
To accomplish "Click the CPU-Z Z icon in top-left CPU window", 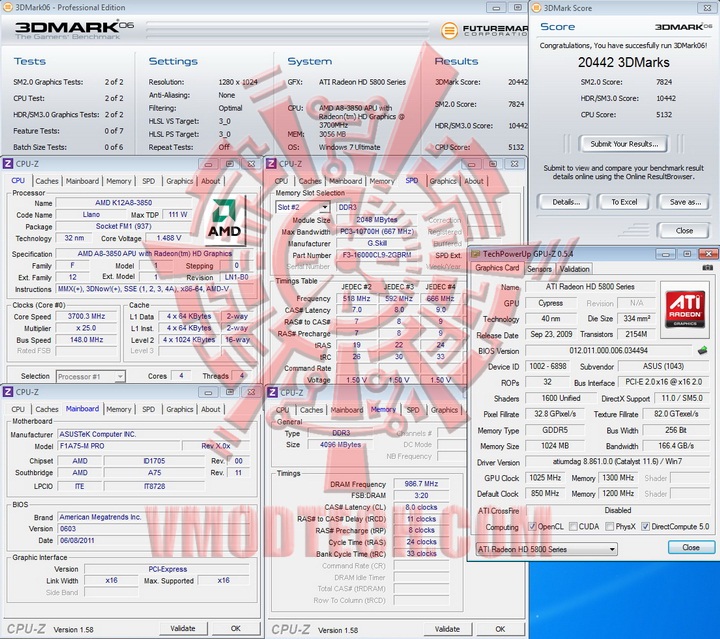I will tap(8, 164).
